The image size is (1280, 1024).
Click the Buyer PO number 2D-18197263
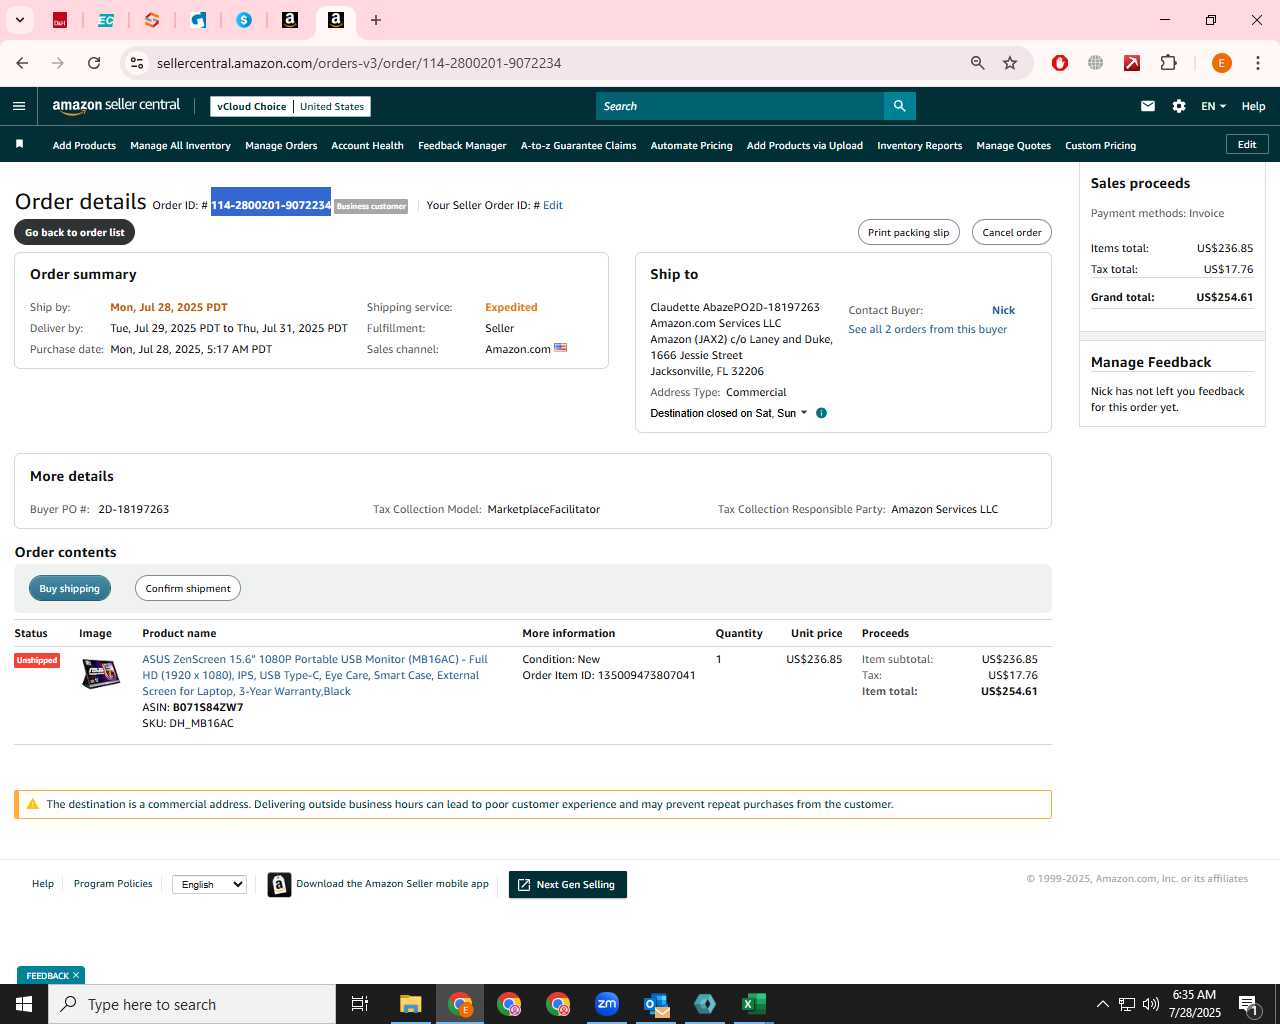pos(133,509)
